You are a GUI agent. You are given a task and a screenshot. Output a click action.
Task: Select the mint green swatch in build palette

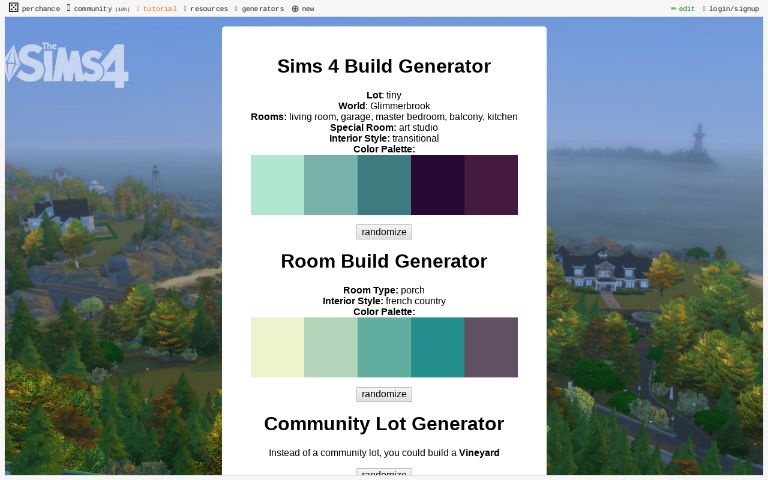click(277, 185)
